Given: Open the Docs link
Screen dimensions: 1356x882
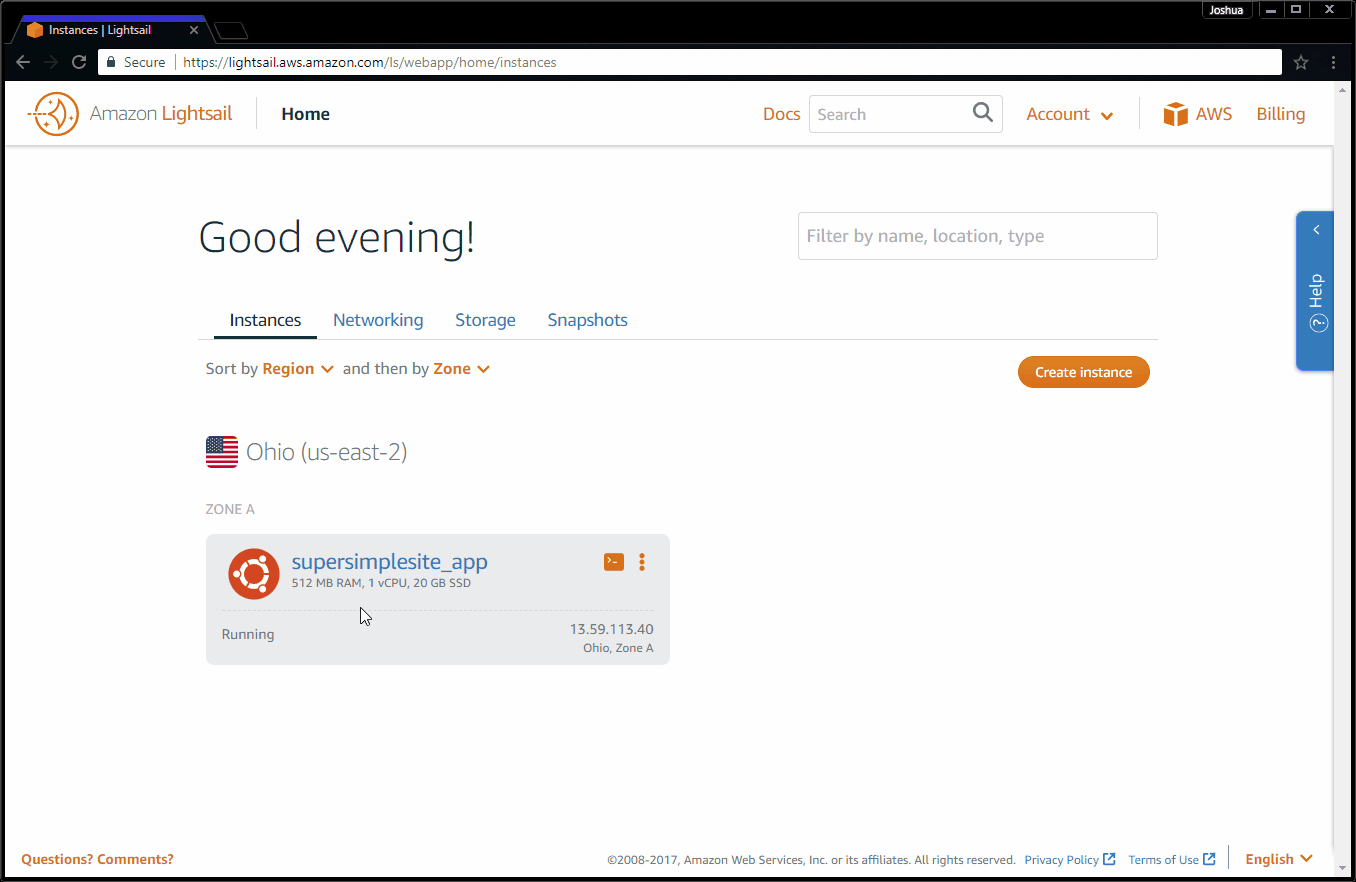Looking at the screenshot, I should (781, 114).
